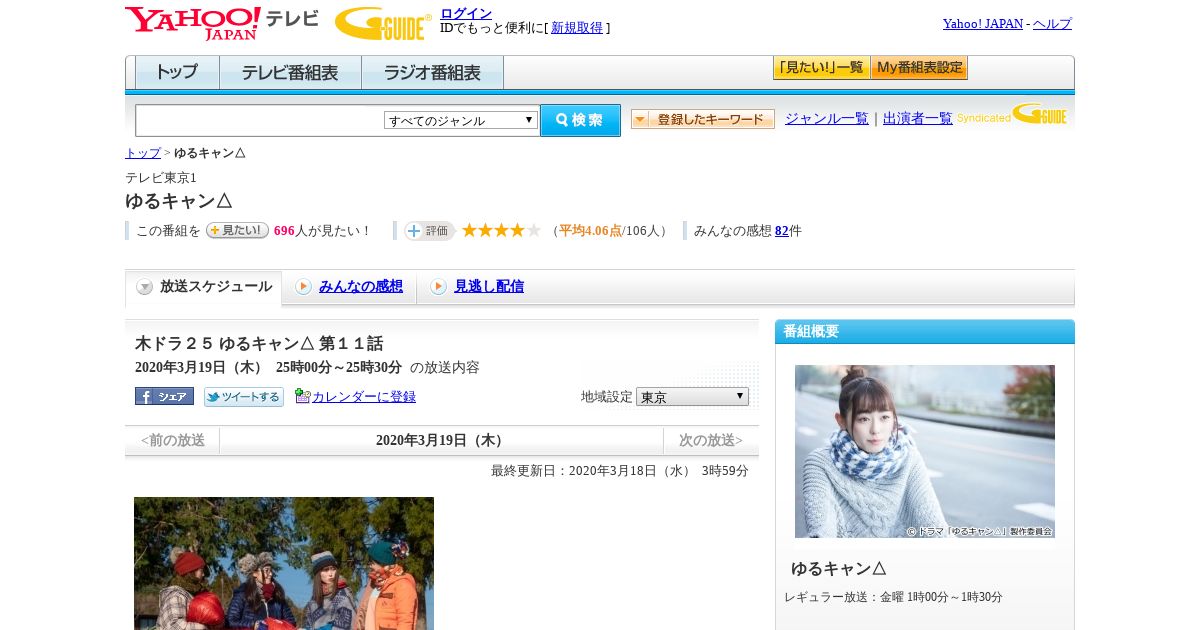The height and width of the screenshot is (630, 1200).
Task: Open the 「見たい!」一覧 button
Action: coord(821,68)
